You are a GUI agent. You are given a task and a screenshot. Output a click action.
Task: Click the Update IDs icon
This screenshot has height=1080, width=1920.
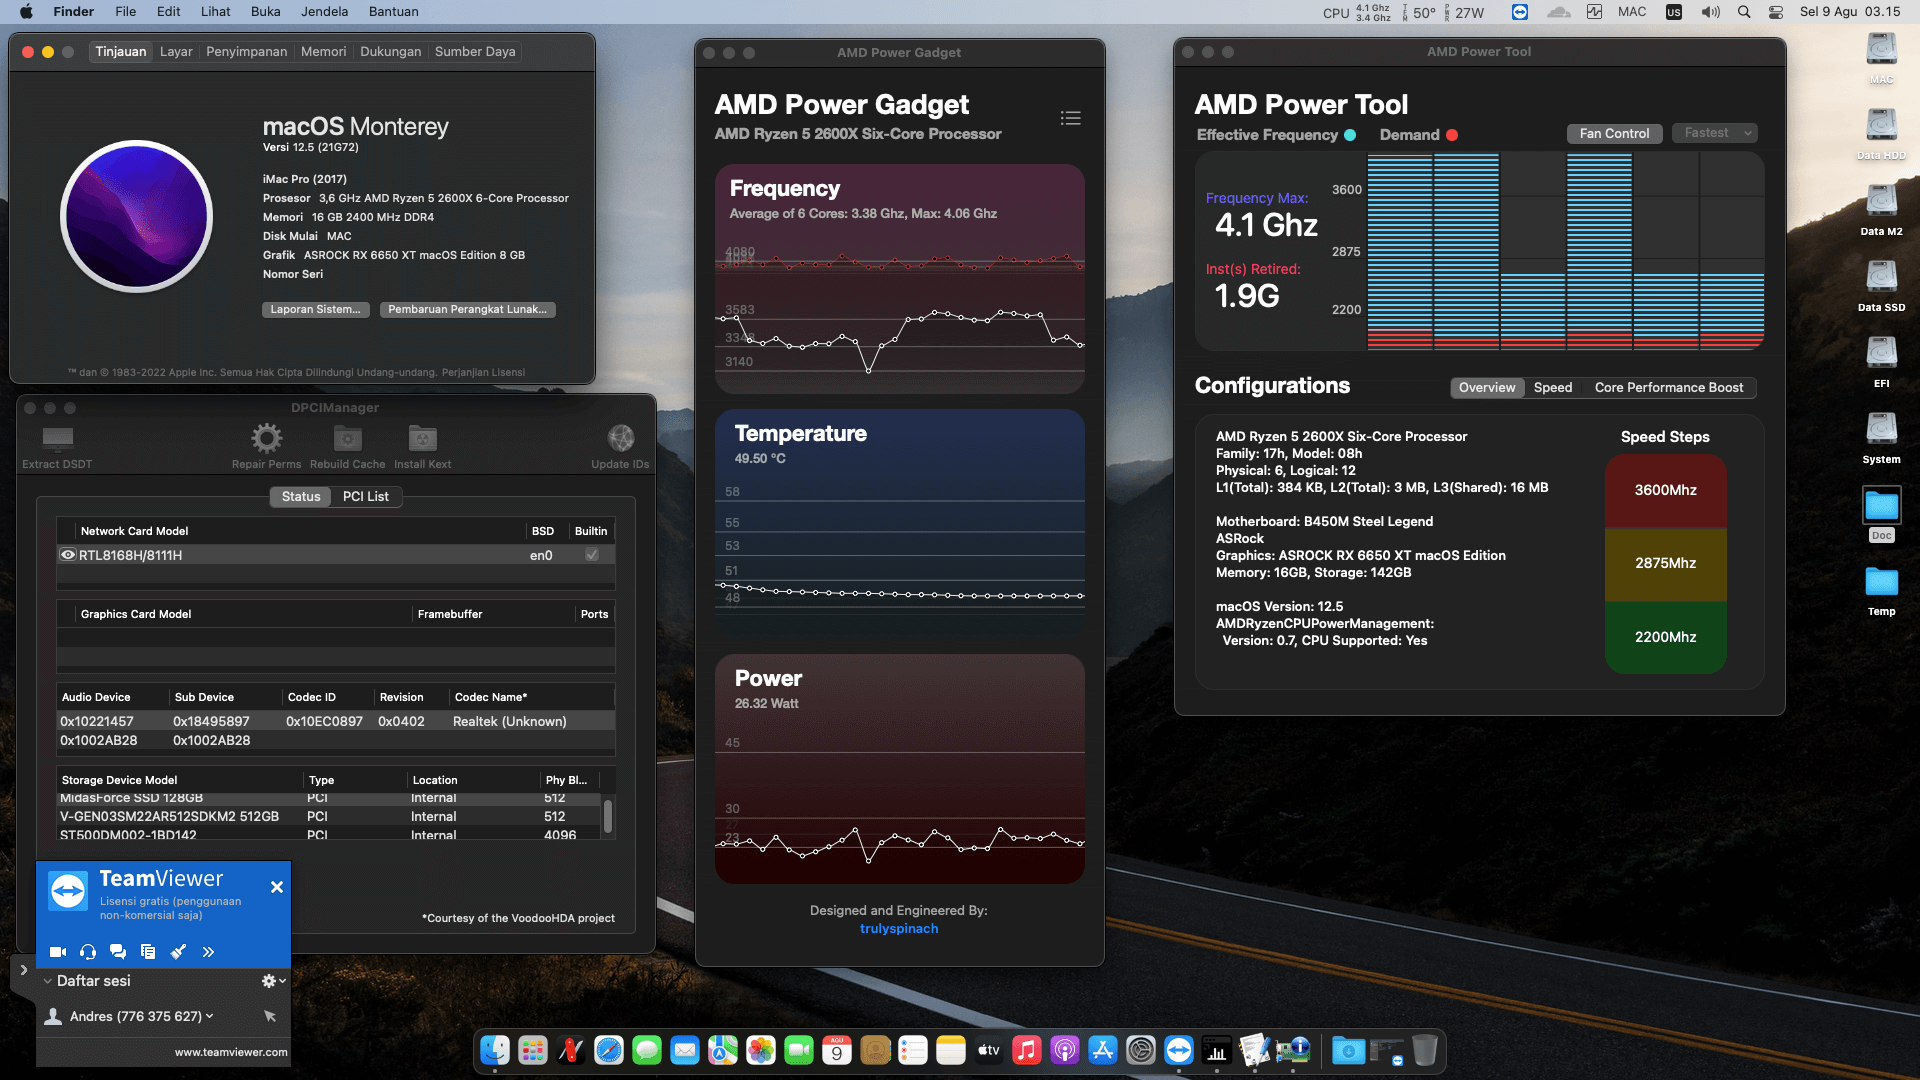[x=620, y=437]
